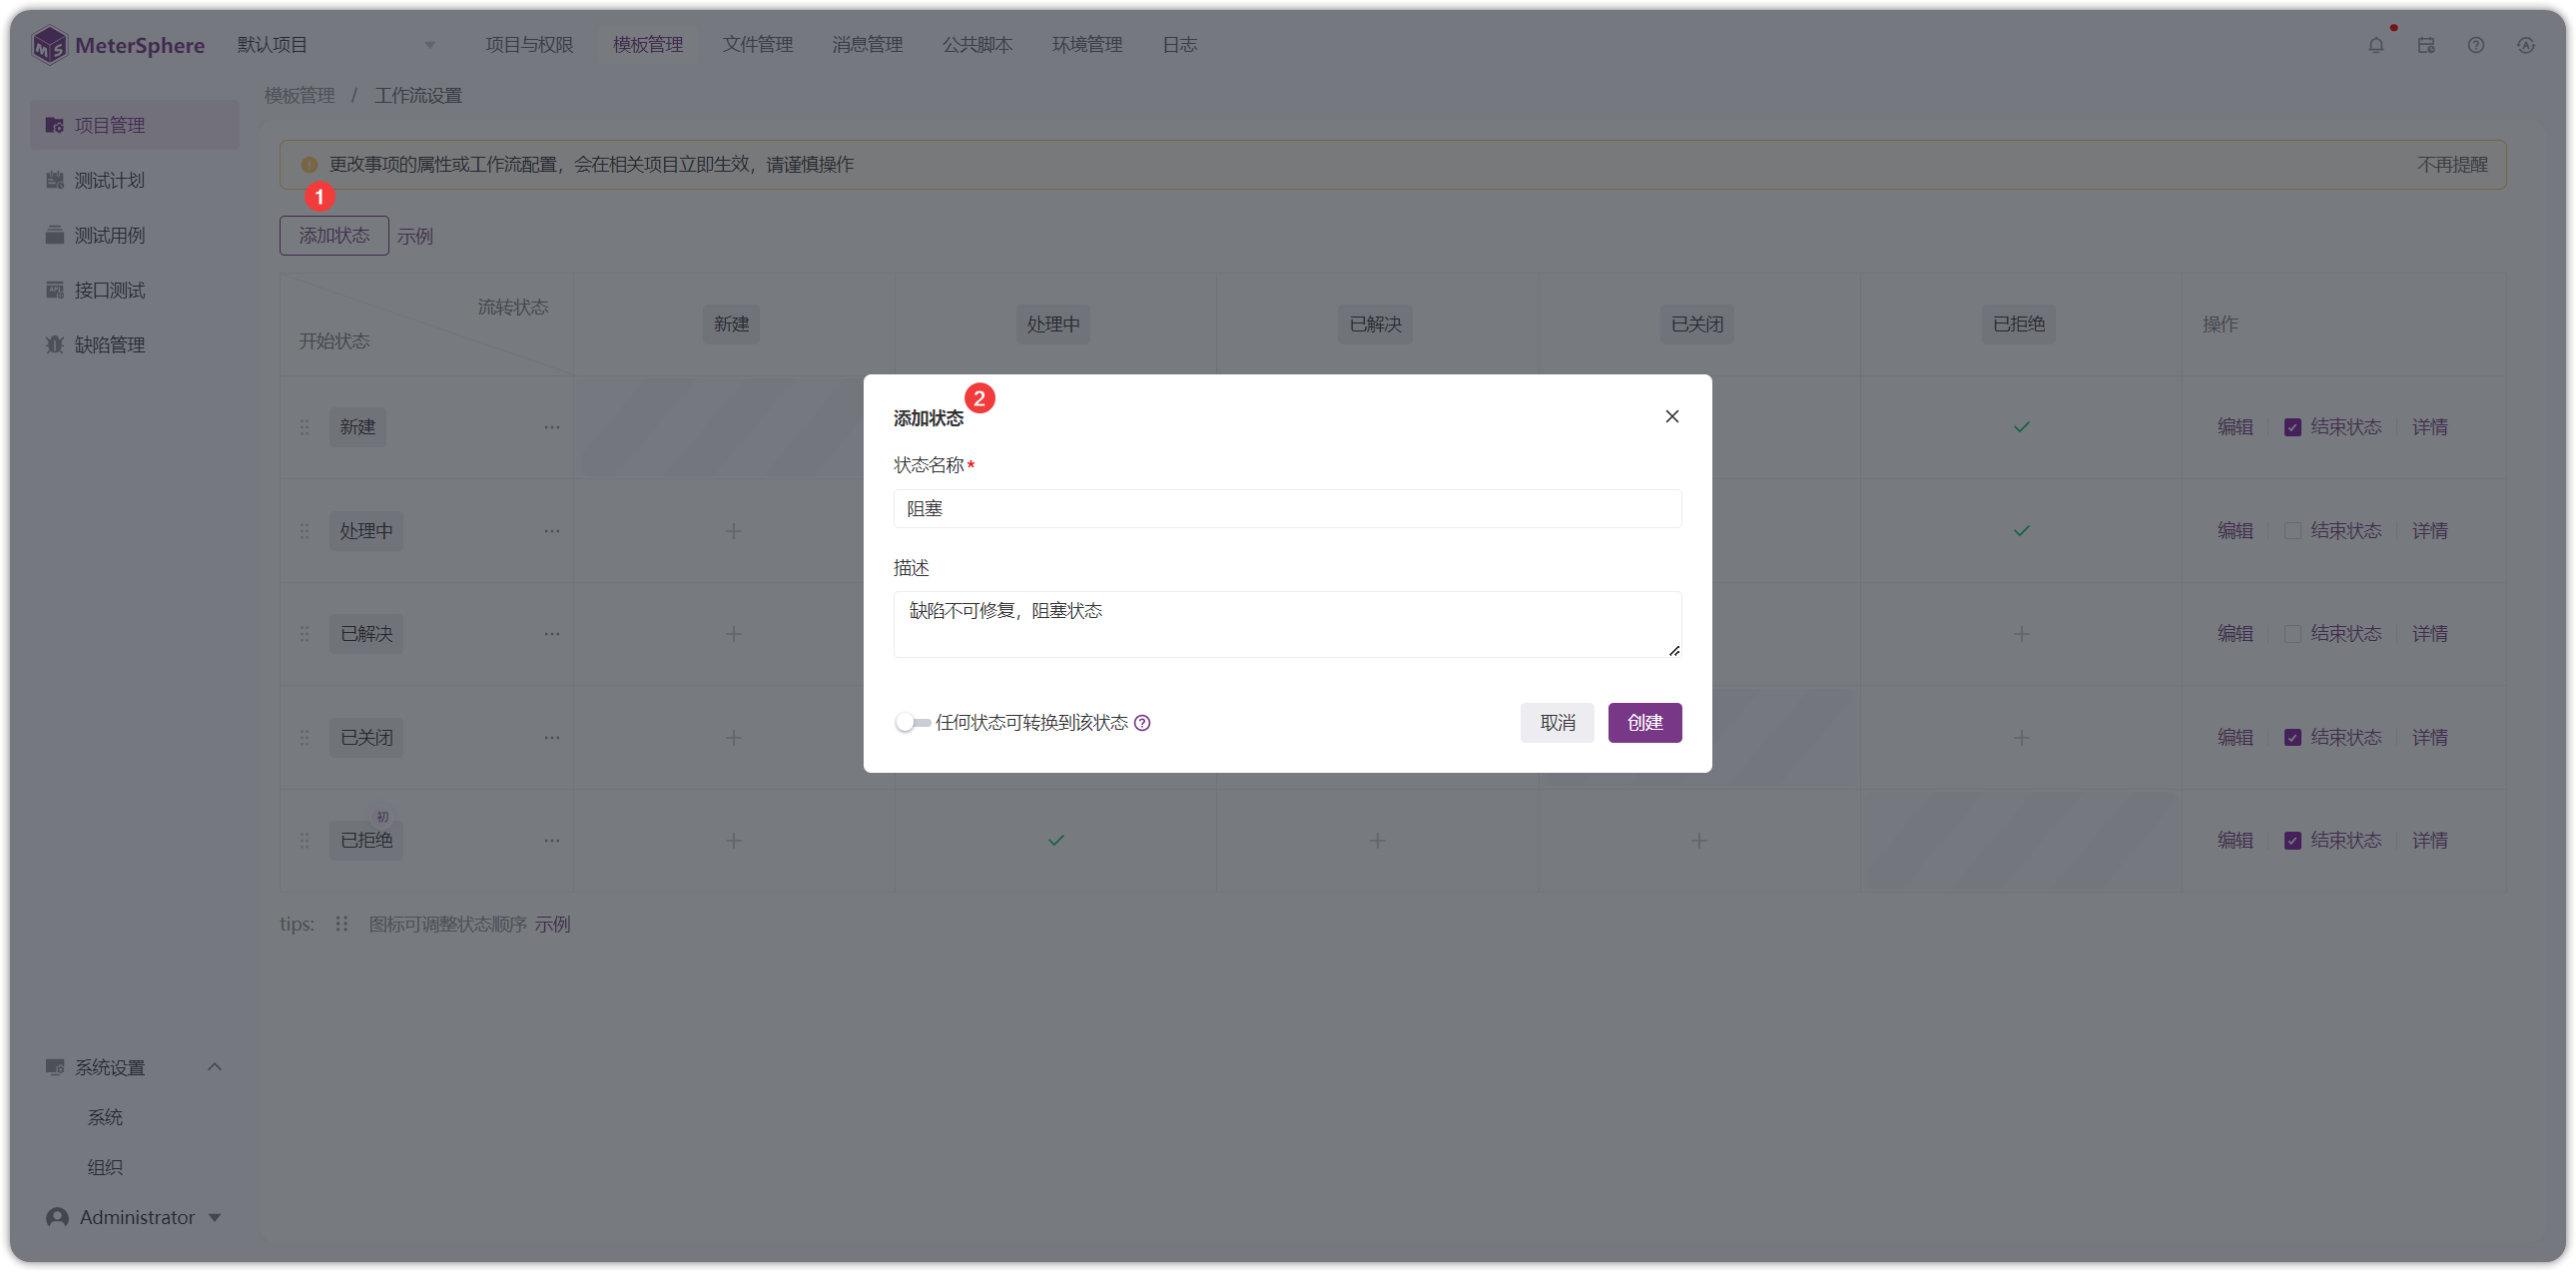Click the MeterSphere logo icon
Screen dimensions: 2576x1272
[48, 45]
